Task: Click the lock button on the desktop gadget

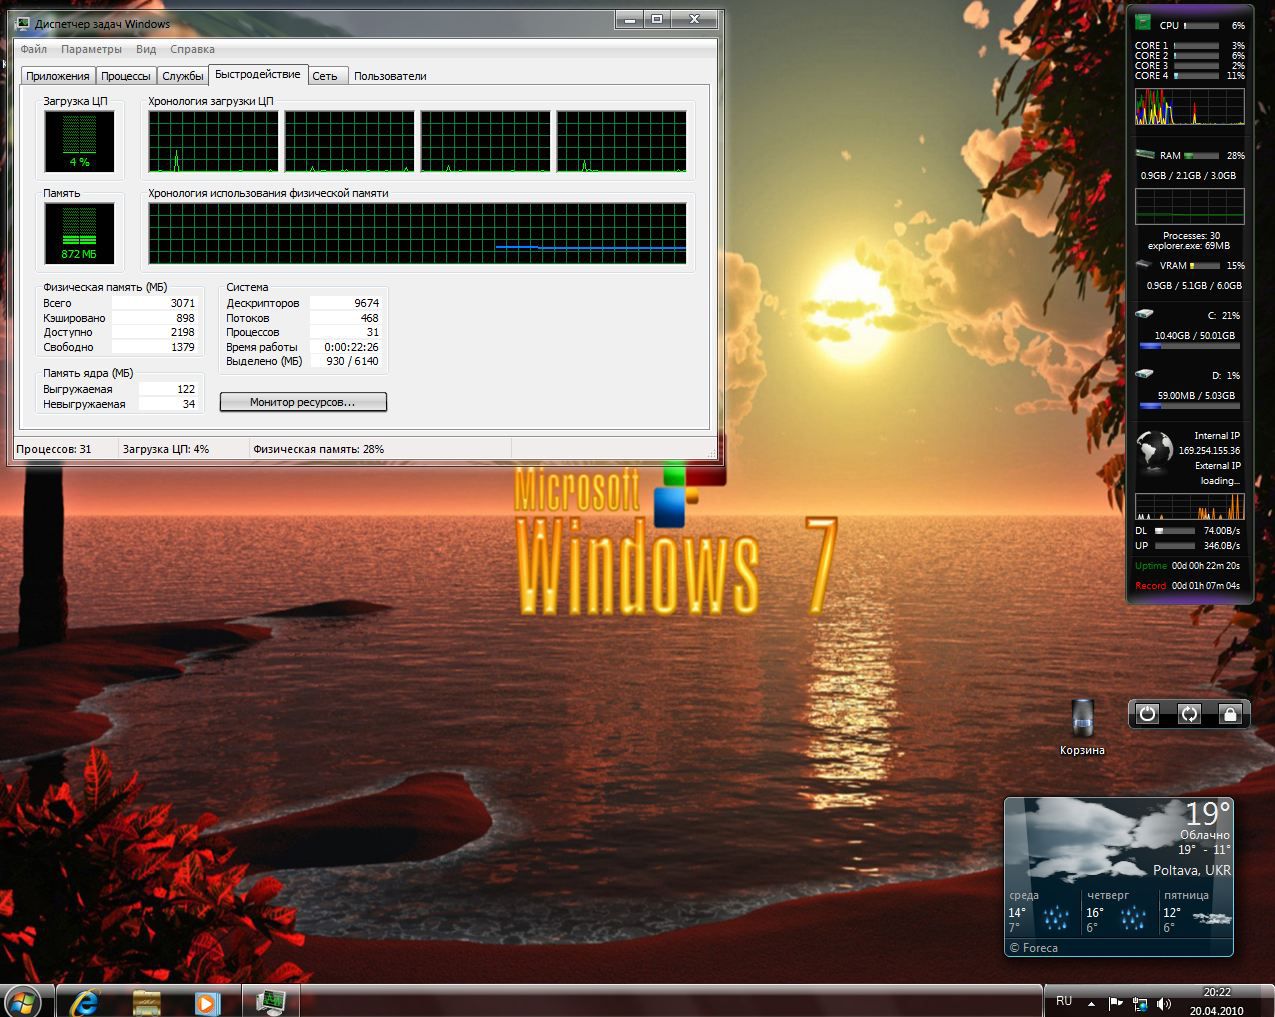Action: pos(1230,714)
